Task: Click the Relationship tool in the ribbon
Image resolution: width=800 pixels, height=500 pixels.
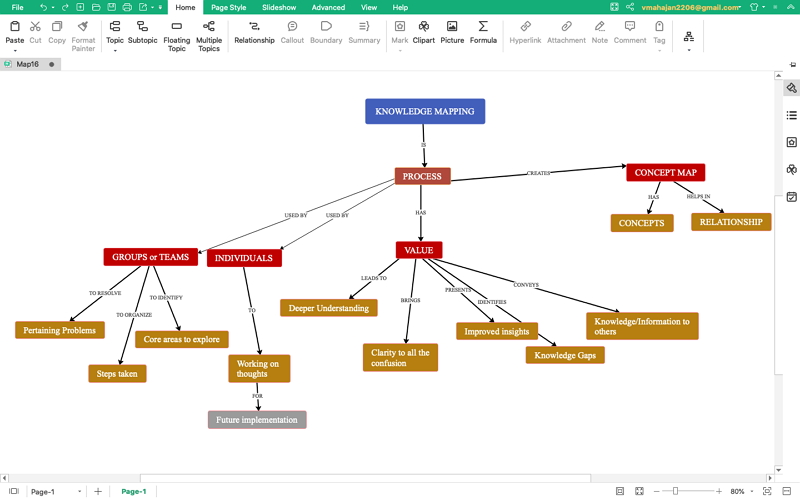Action: pos(254,31)
